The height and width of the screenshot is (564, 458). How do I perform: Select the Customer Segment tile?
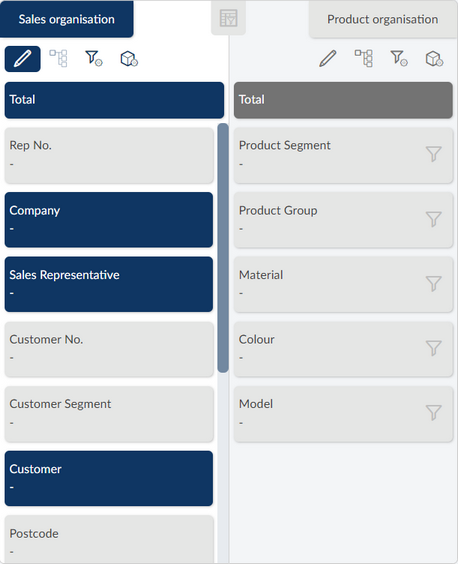pyautogui.click(x=109, y=414)
